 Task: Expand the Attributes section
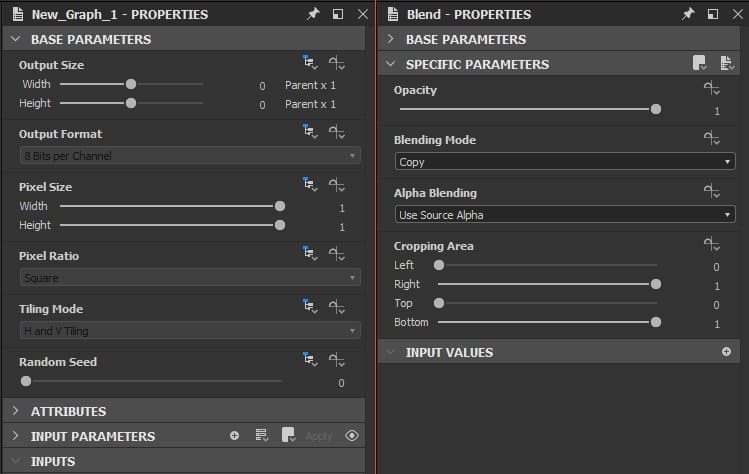[x=15, y=410]
